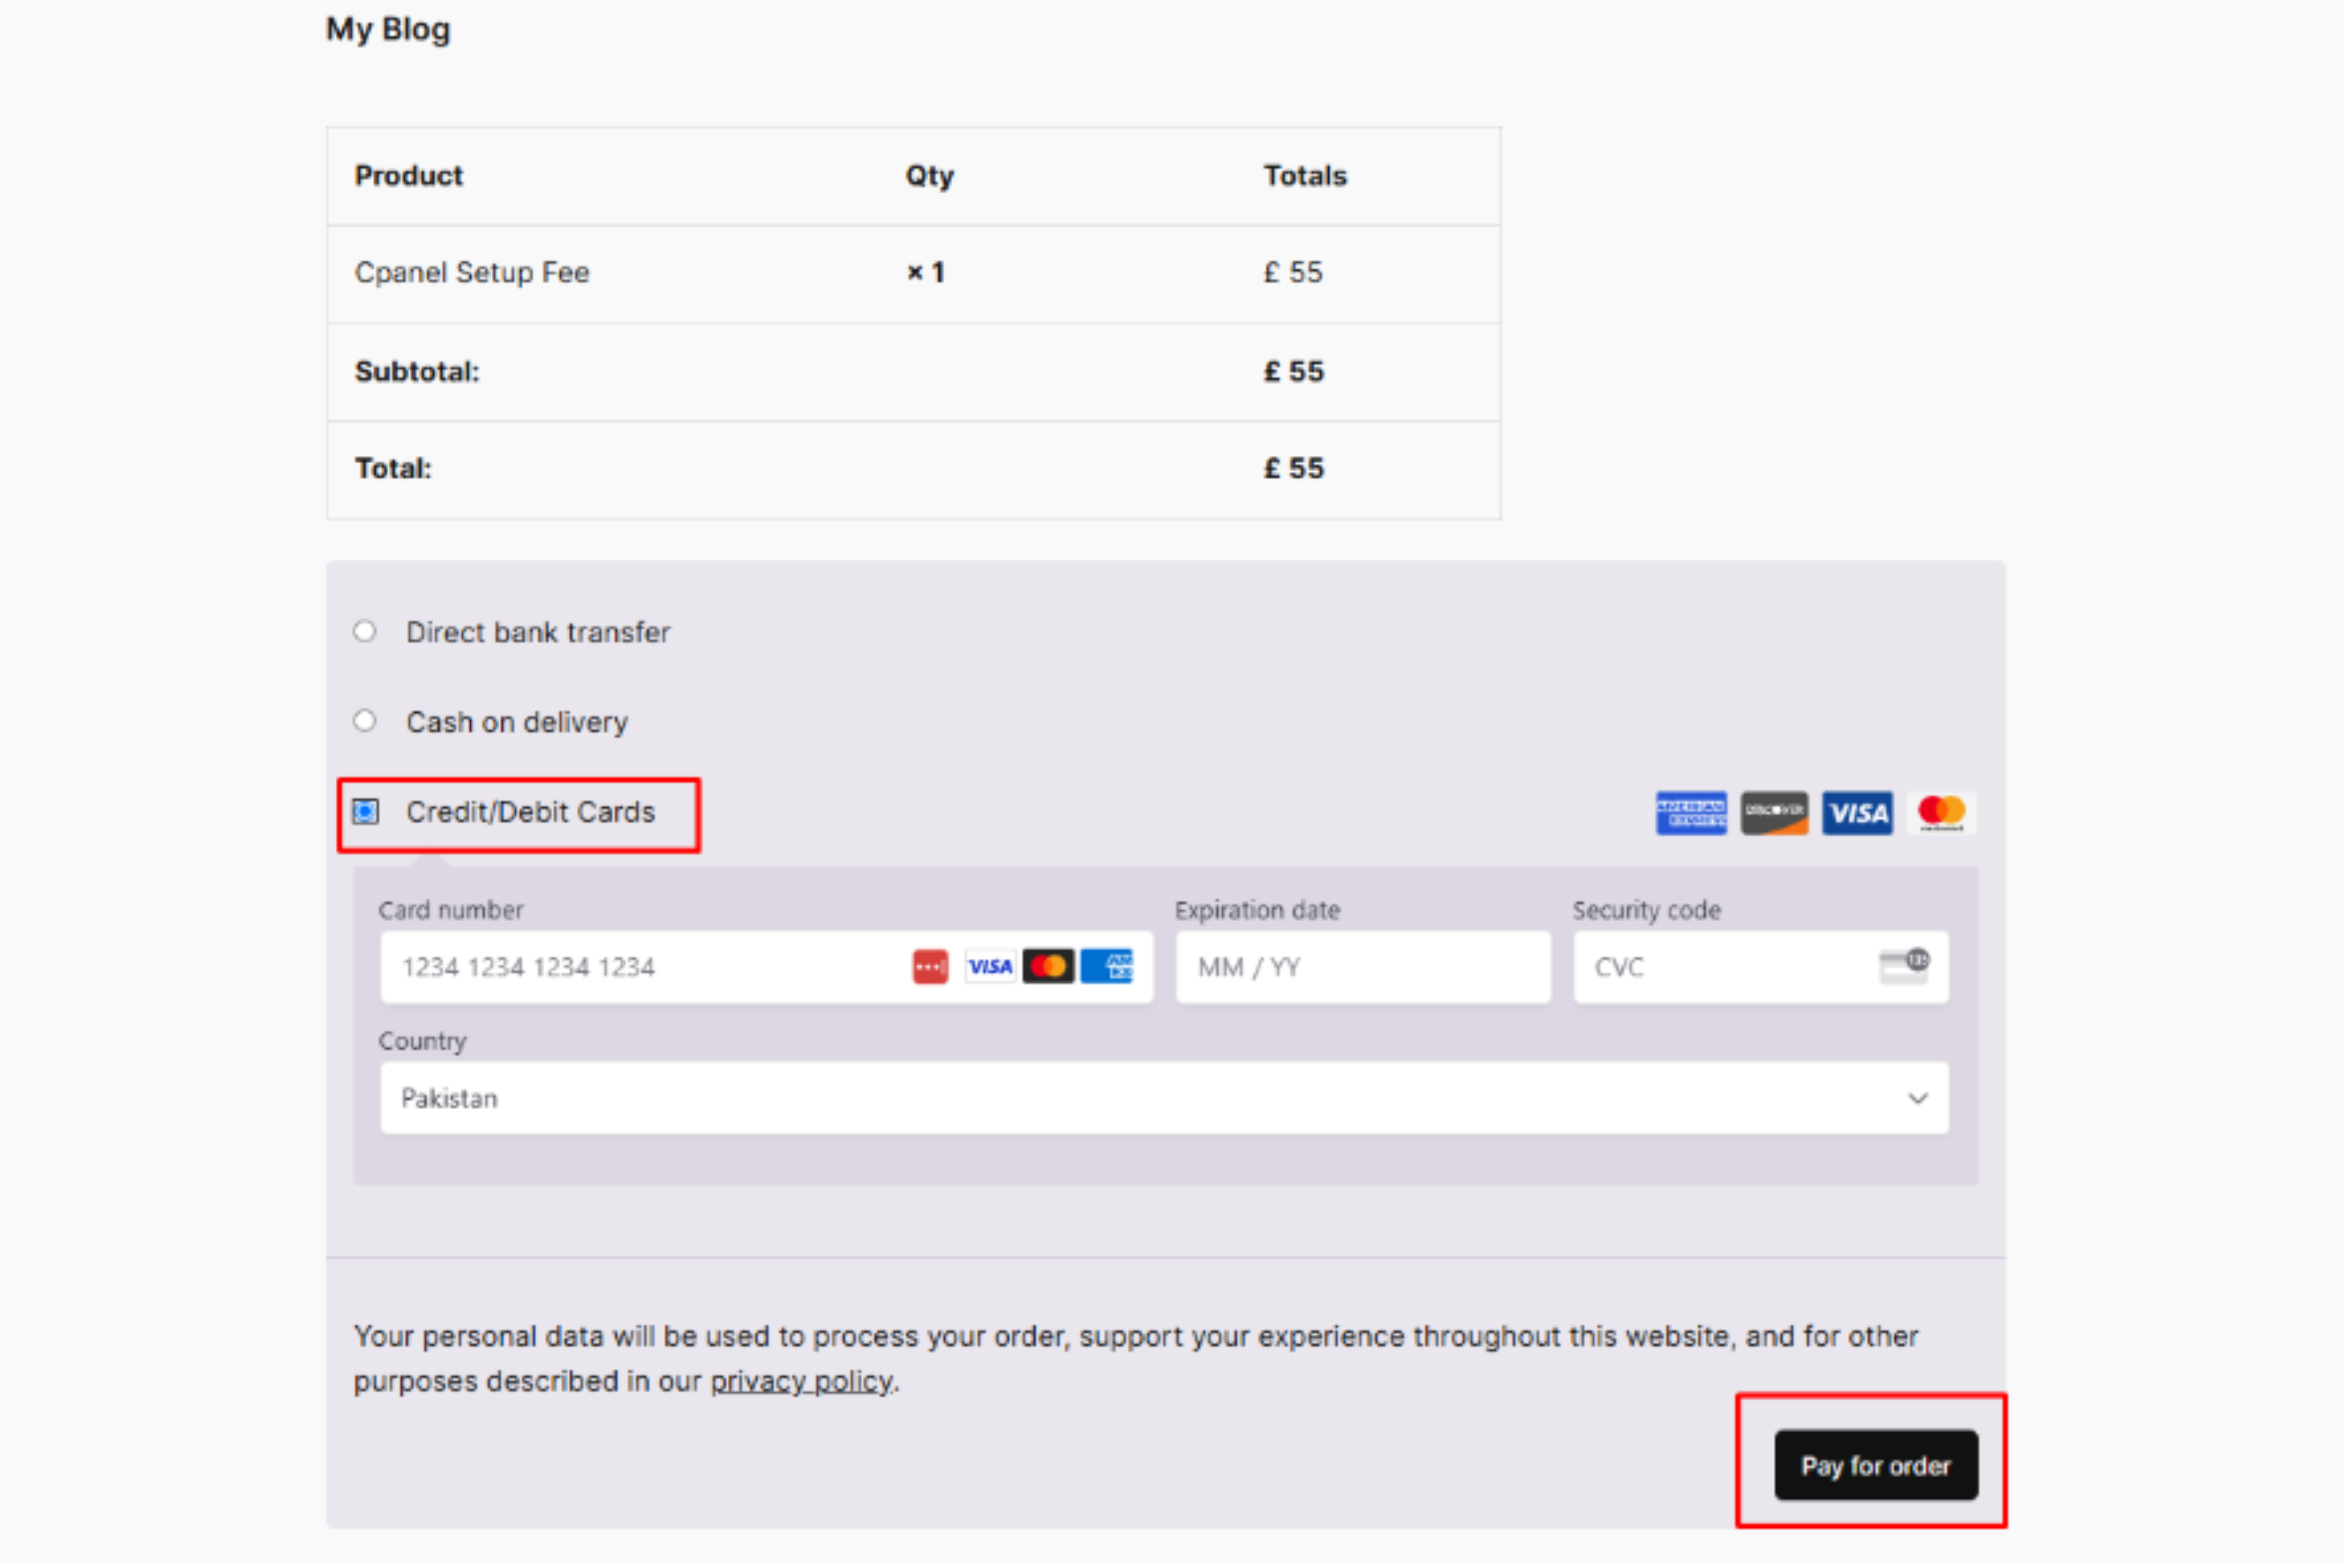2344x1563 pixels.
Task: Click the My Blog site title
Action: 388,29
